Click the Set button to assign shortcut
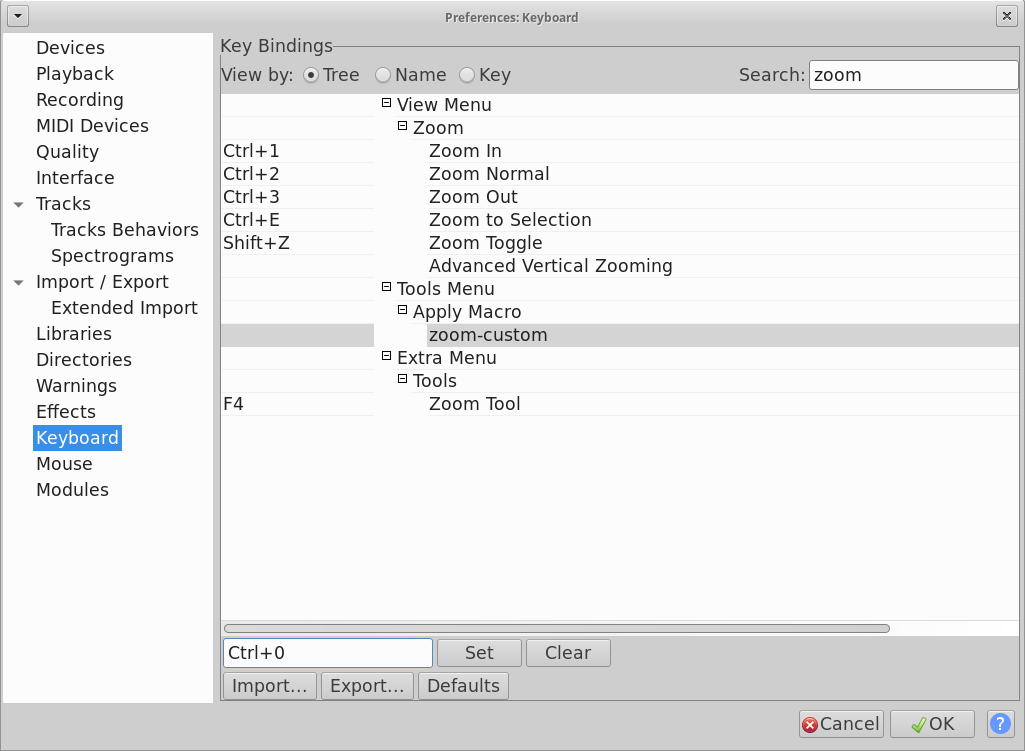Image resolution: width=1025 pixels, height=751 pixels. (479, 653)
